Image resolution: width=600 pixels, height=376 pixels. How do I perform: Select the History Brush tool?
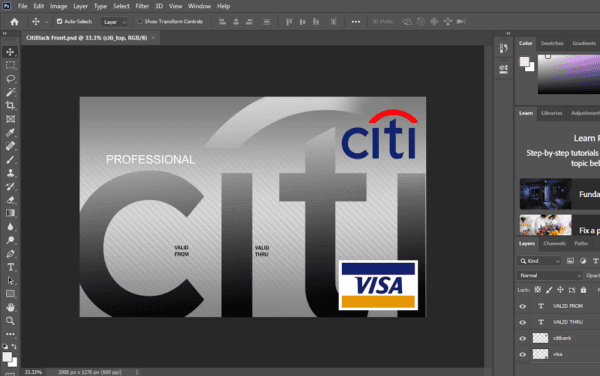click(x=10, y=186)
